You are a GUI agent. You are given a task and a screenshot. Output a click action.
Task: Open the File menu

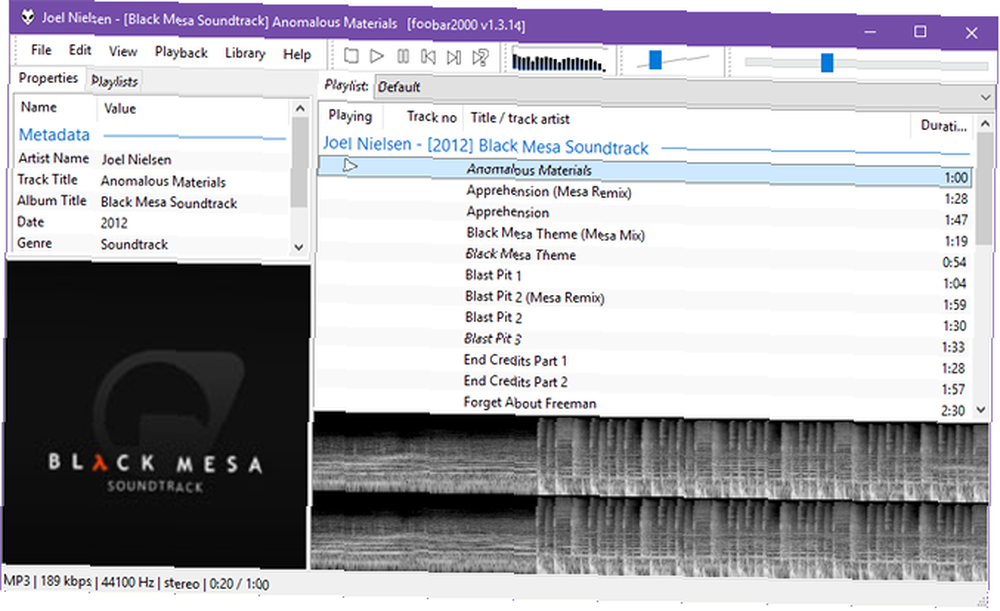point(41,50)
